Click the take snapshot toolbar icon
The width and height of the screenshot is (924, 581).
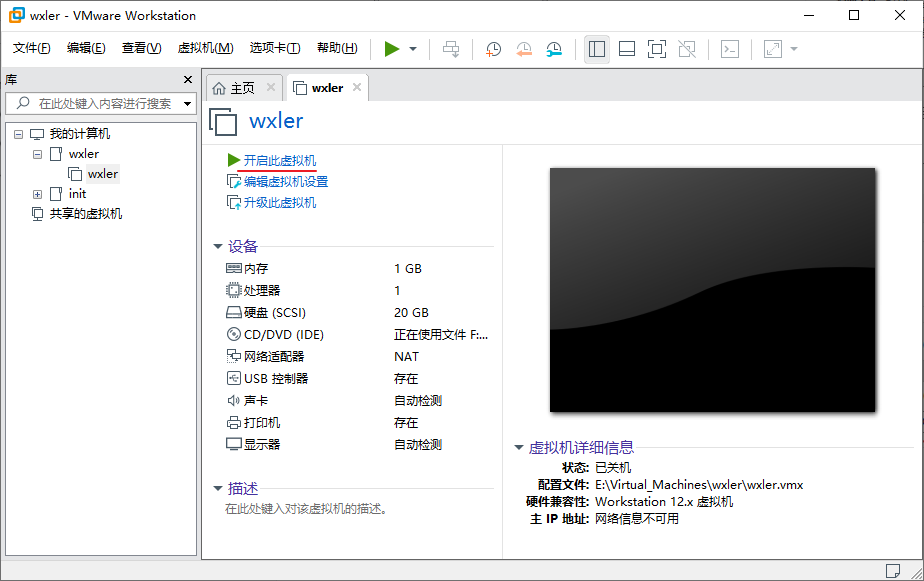[x=493, y=49]
